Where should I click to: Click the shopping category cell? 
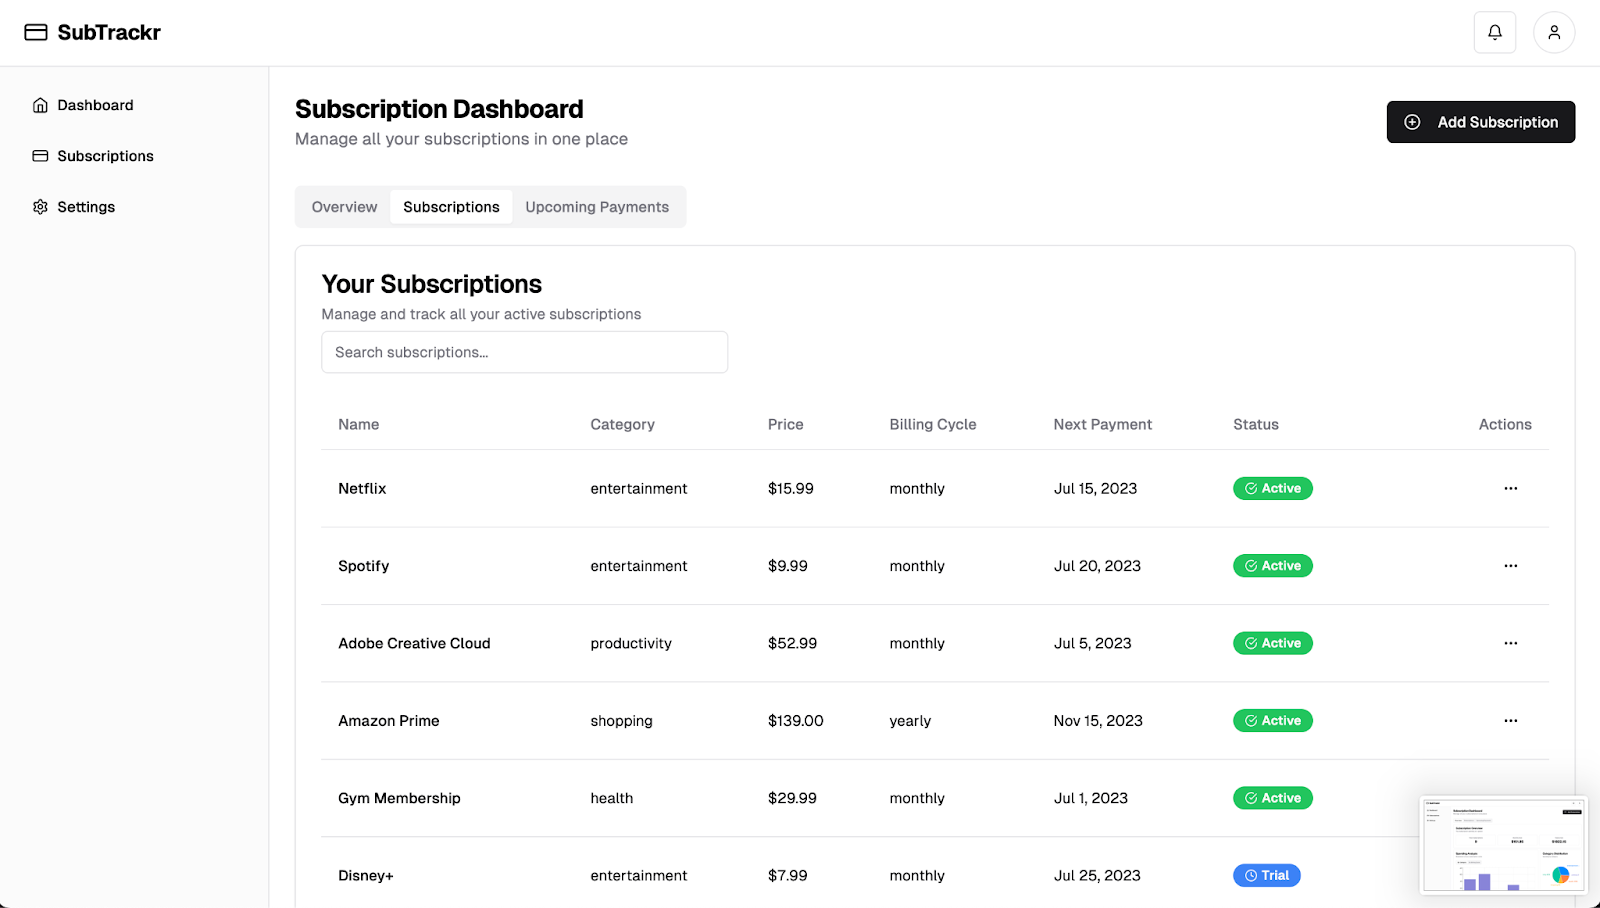(x=621, y=721)
